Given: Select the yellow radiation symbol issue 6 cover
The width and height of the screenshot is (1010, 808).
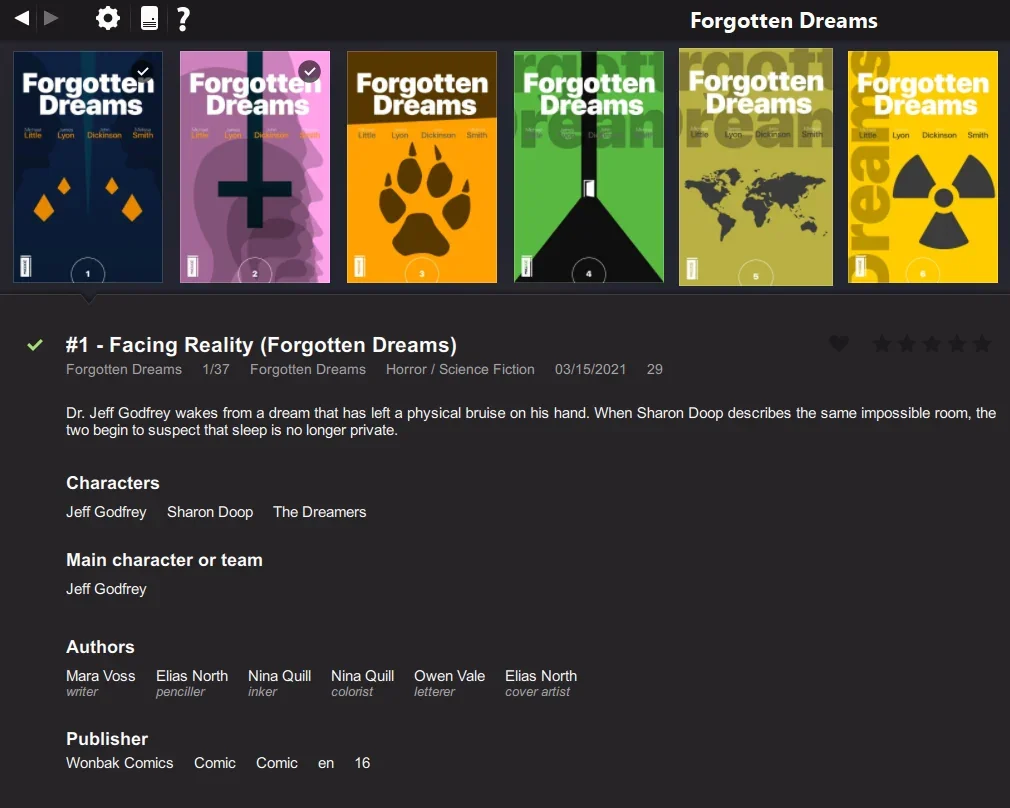Looking at the screenshot, I should coord(922,167).
